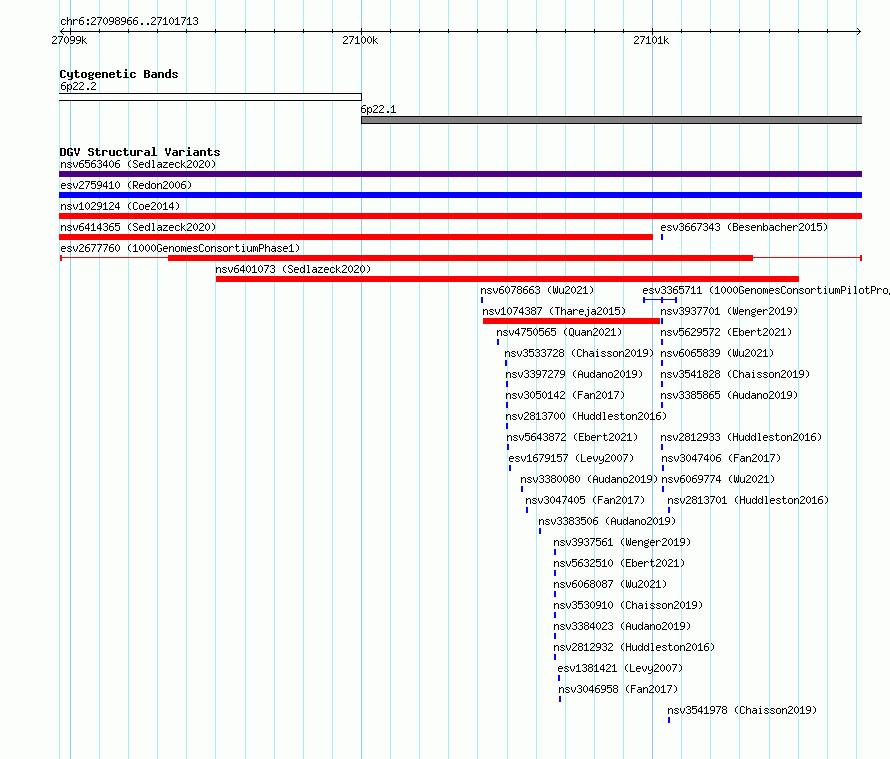
Task: Click nsv3530910 (Chaisson2019) label
Action: click(x=628, y=605)
